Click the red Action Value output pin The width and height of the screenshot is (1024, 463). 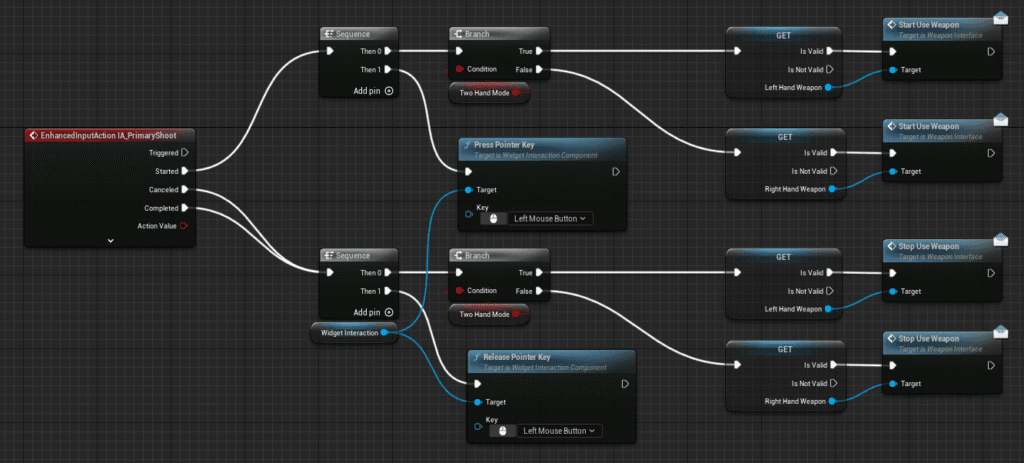184,226
